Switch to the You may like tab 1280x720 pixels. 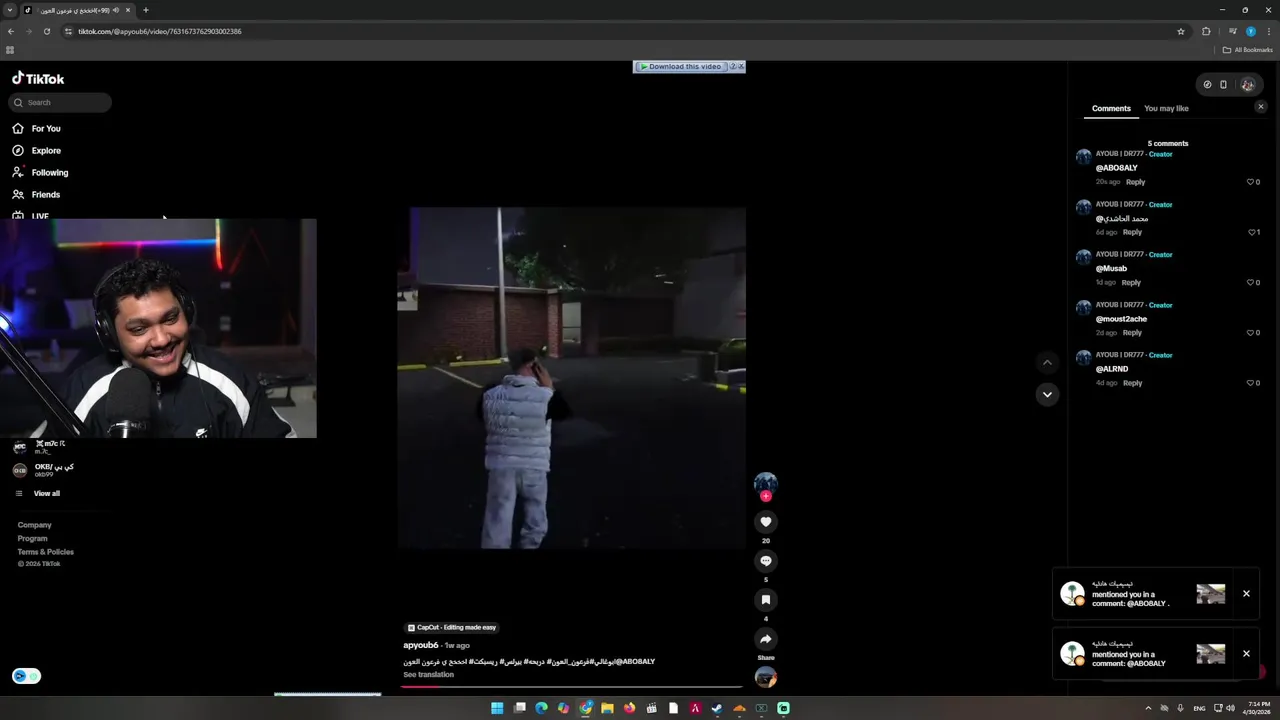pyautogui.click(x=1166, y=108)
